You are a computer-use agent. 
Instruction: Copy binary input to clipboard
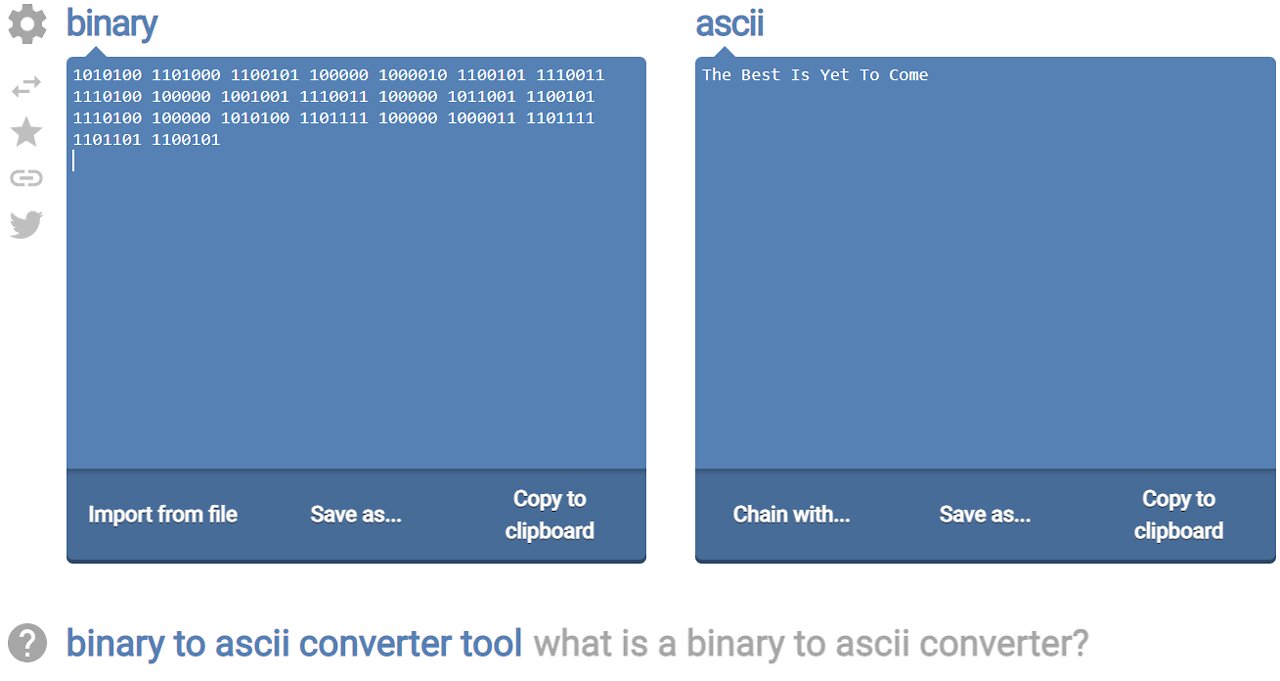tap(549, 514)
